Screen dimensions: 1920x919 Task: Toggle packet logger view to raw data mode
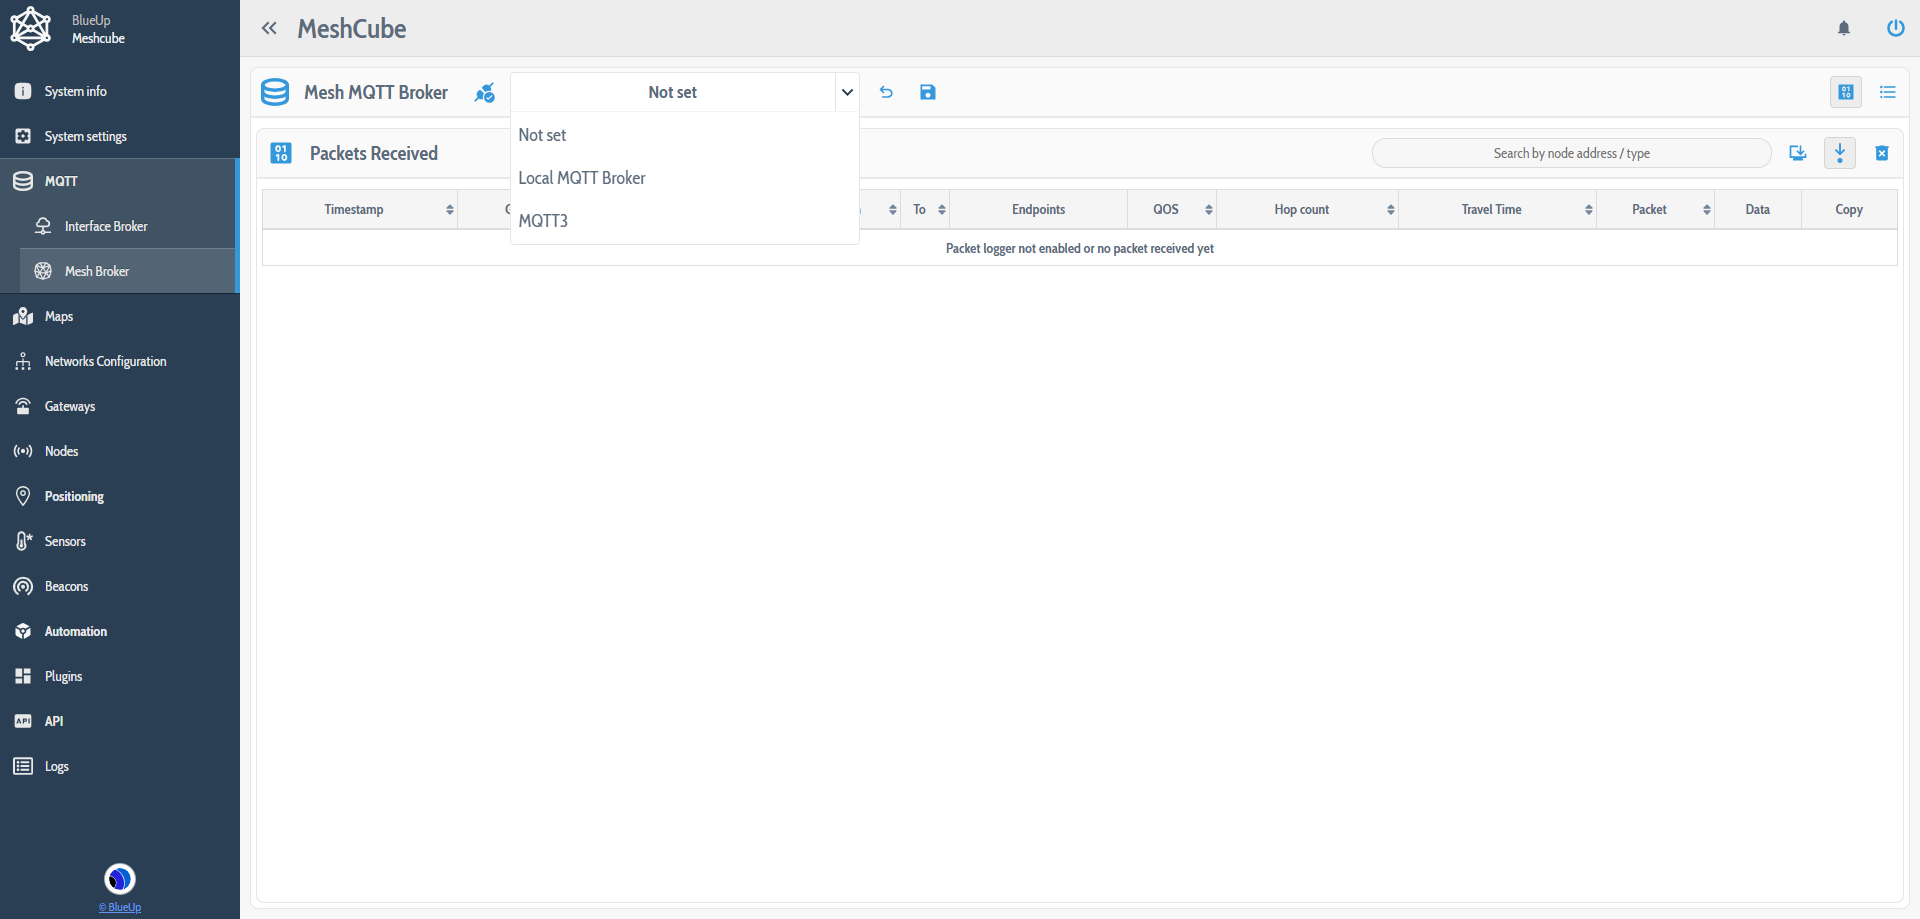(x=1846, y=91)
